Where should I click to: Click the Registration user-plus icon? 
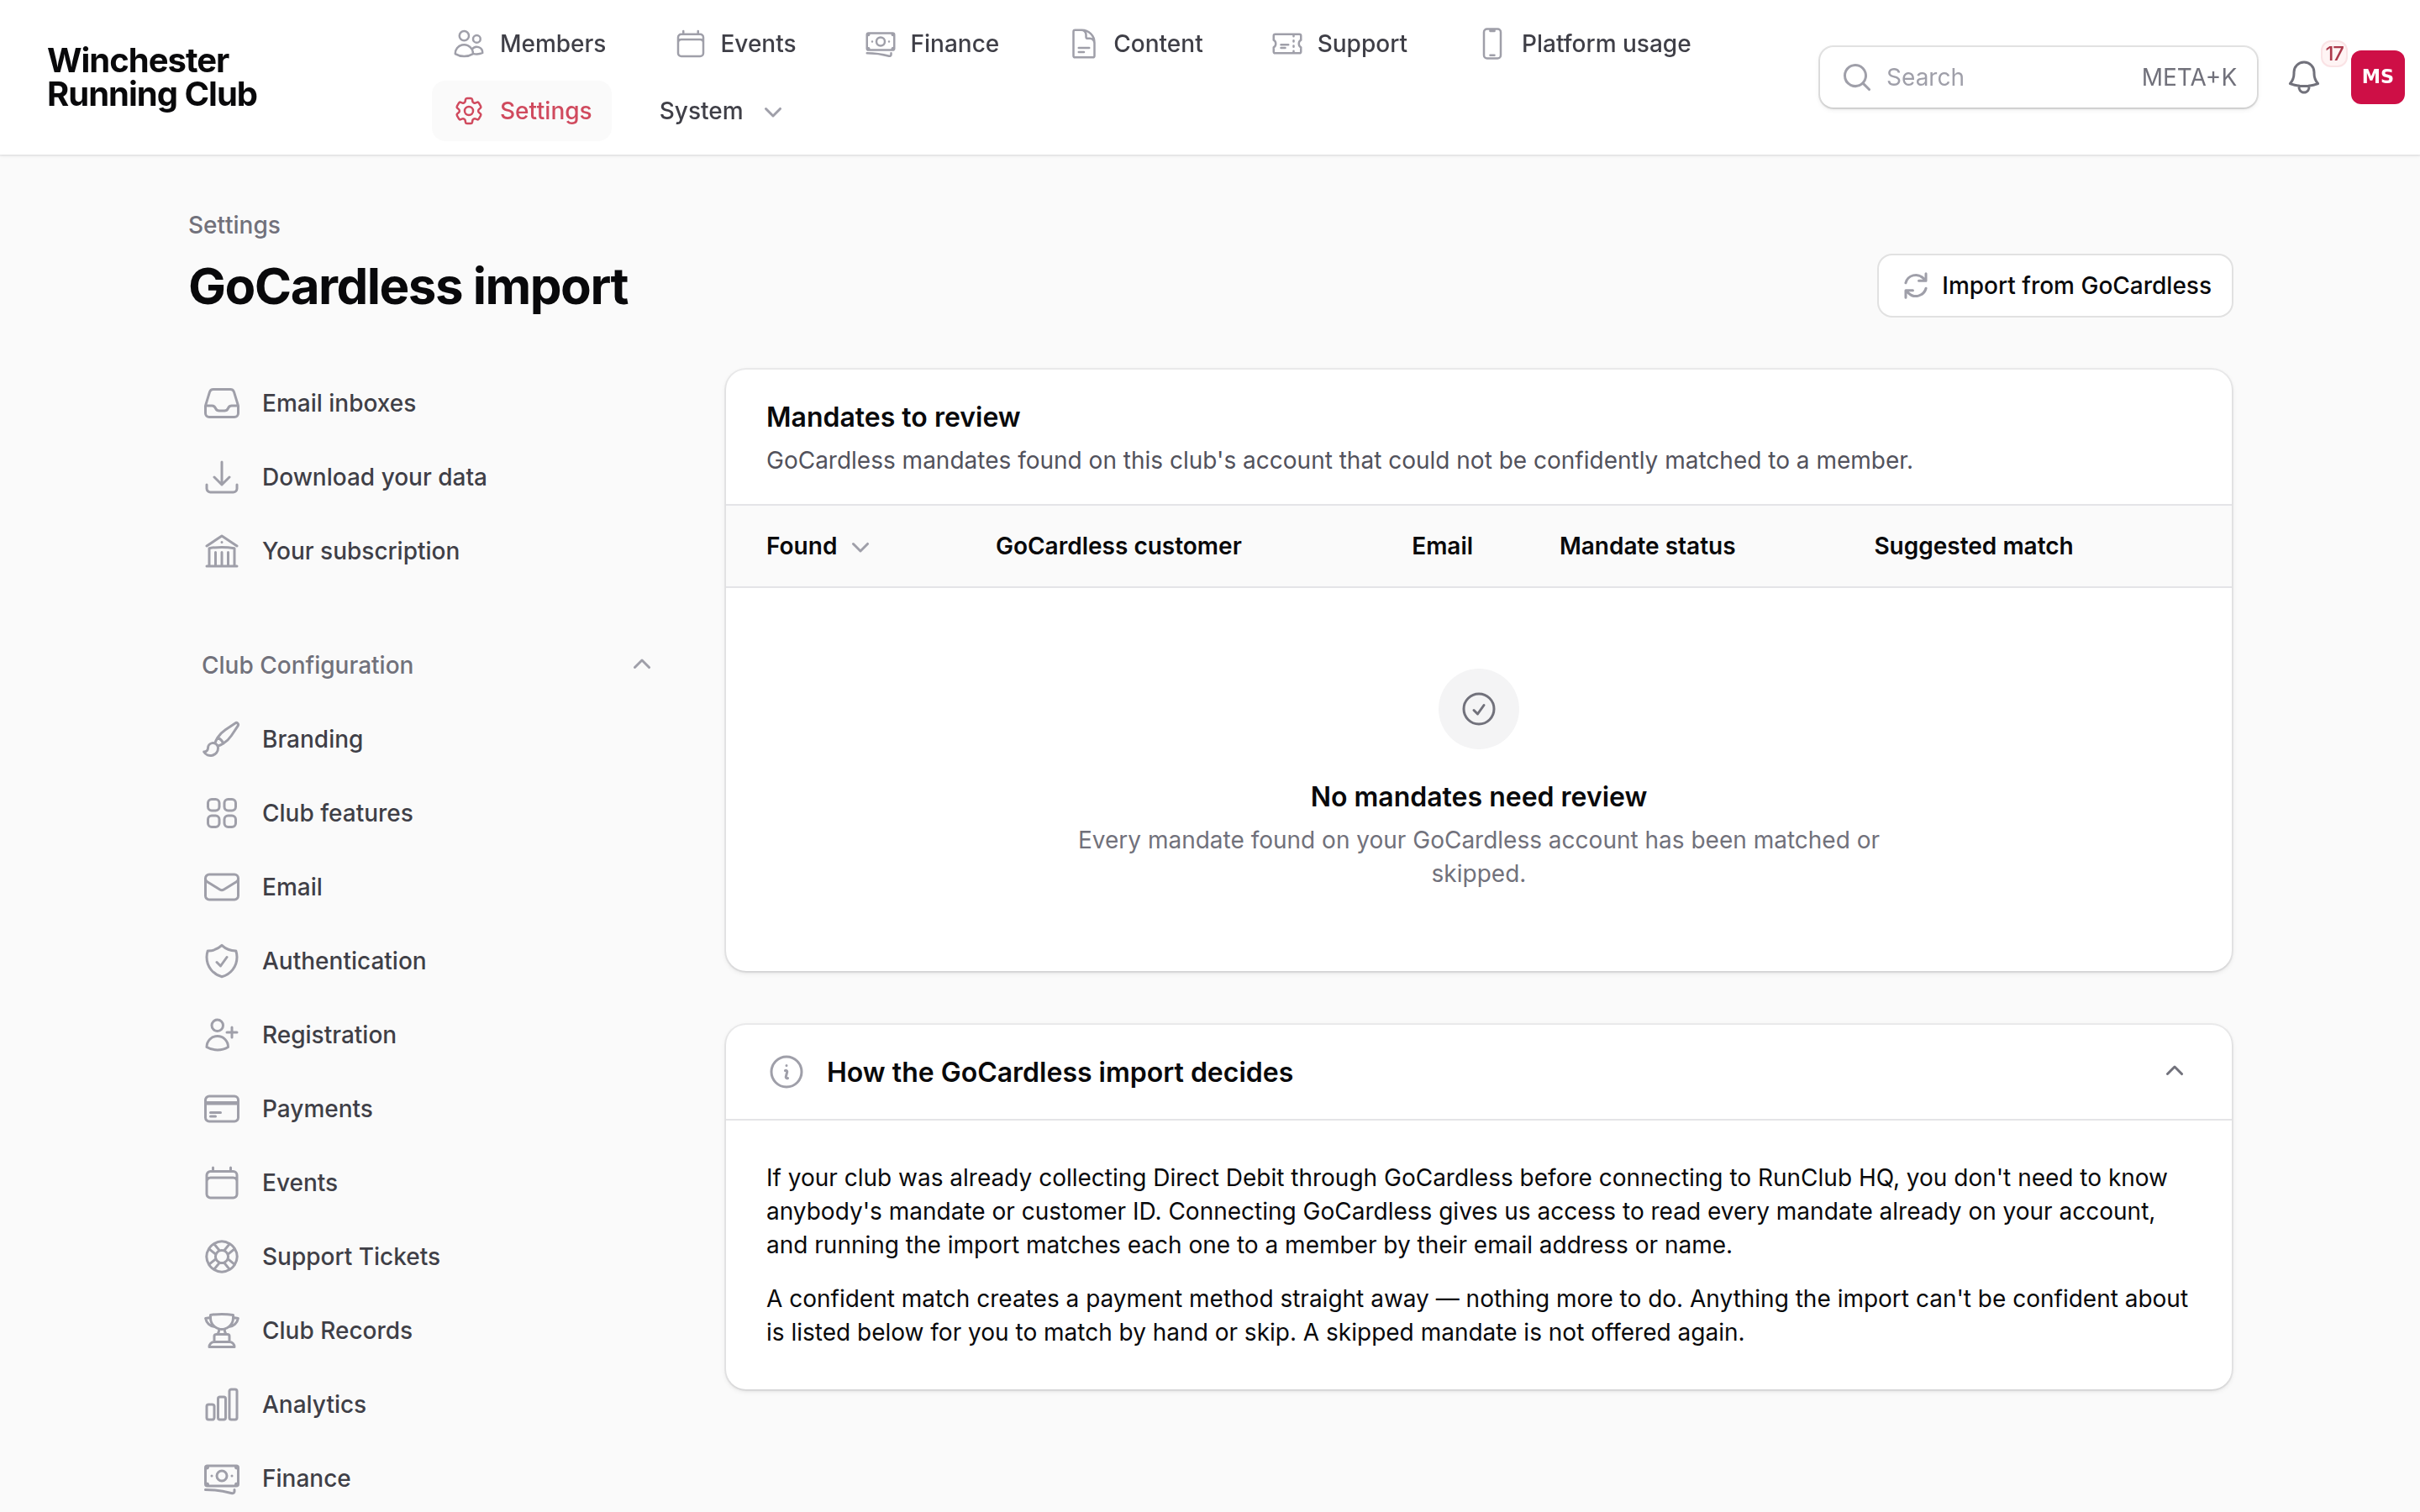point(222,1035)
